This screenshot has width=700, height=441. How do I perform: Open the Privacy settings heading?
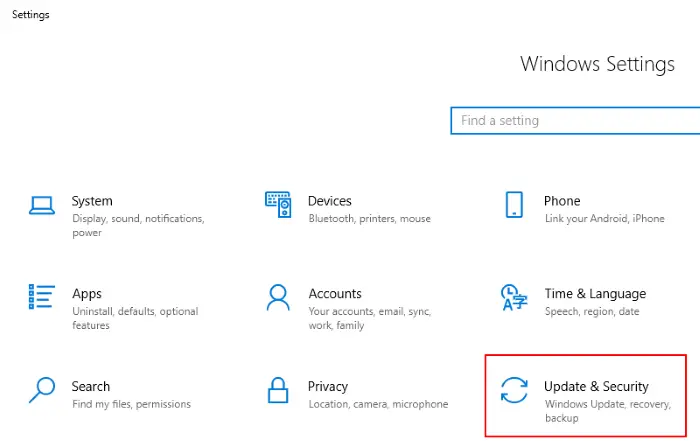[328, 387]
